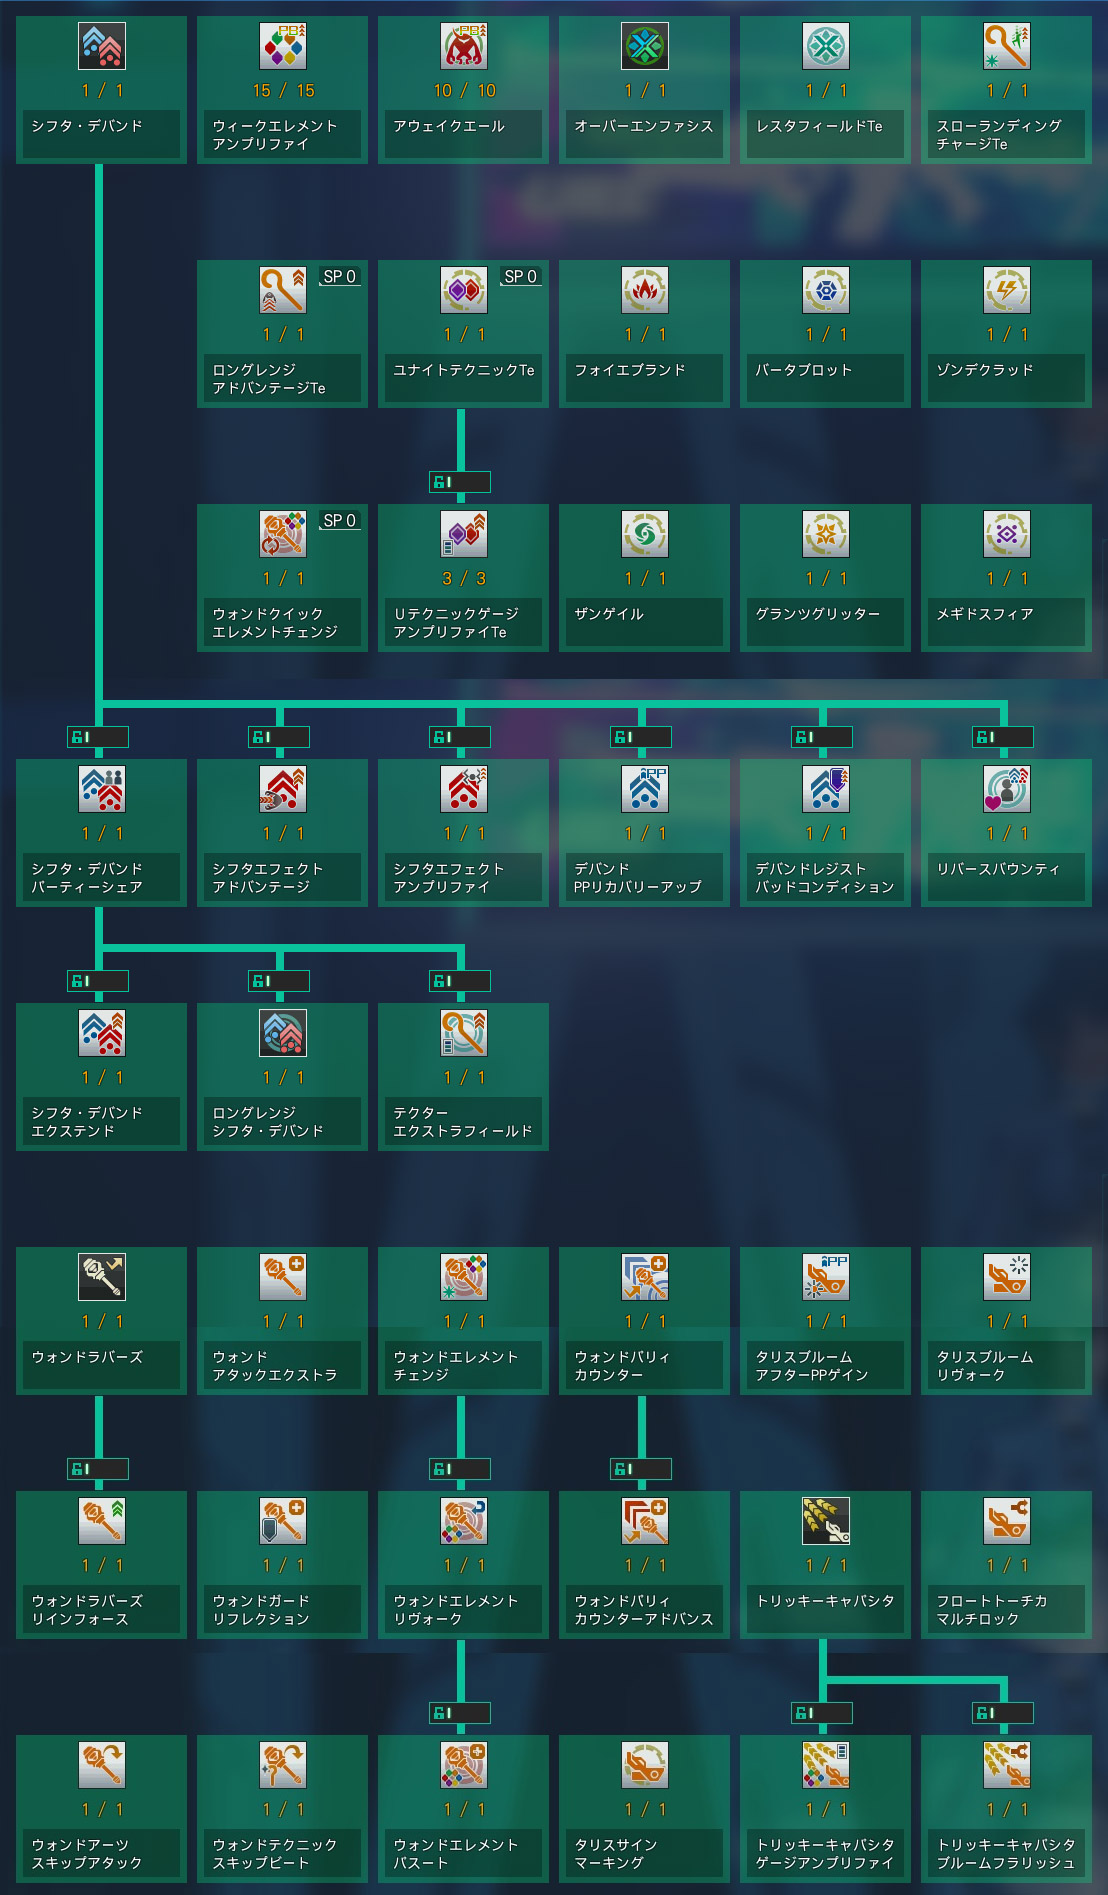Click the SP 0 badge on ユナイトテクニックTe
Image resolution: width=1108 pixels, height=1895 pixels.
(x=520, y=277)
